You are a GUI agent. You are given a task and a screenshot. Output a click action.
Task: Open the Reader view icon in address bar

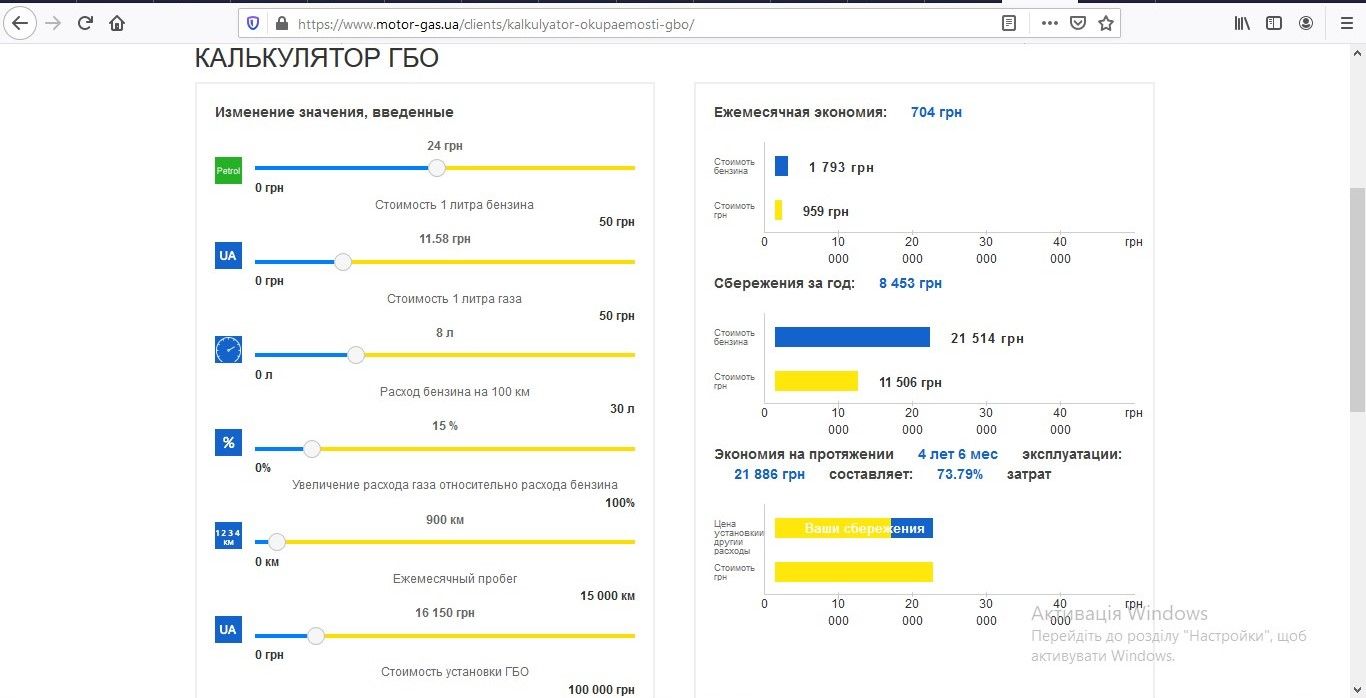[x=1010, y=23]
